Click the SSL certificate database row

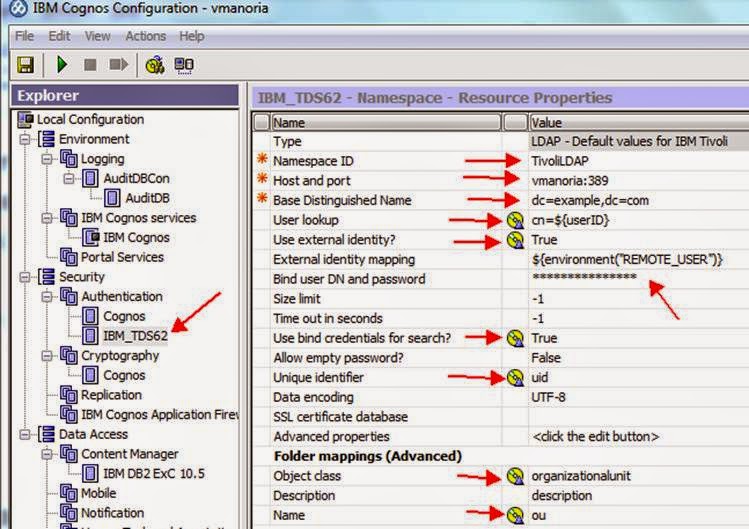click(x=501, y=417)
